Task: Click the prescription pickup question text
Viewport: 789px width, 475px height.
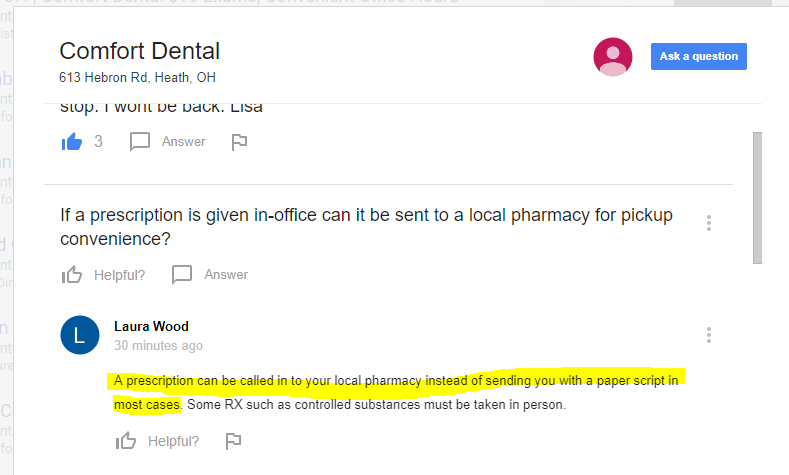Action: [x=366, y=227]
